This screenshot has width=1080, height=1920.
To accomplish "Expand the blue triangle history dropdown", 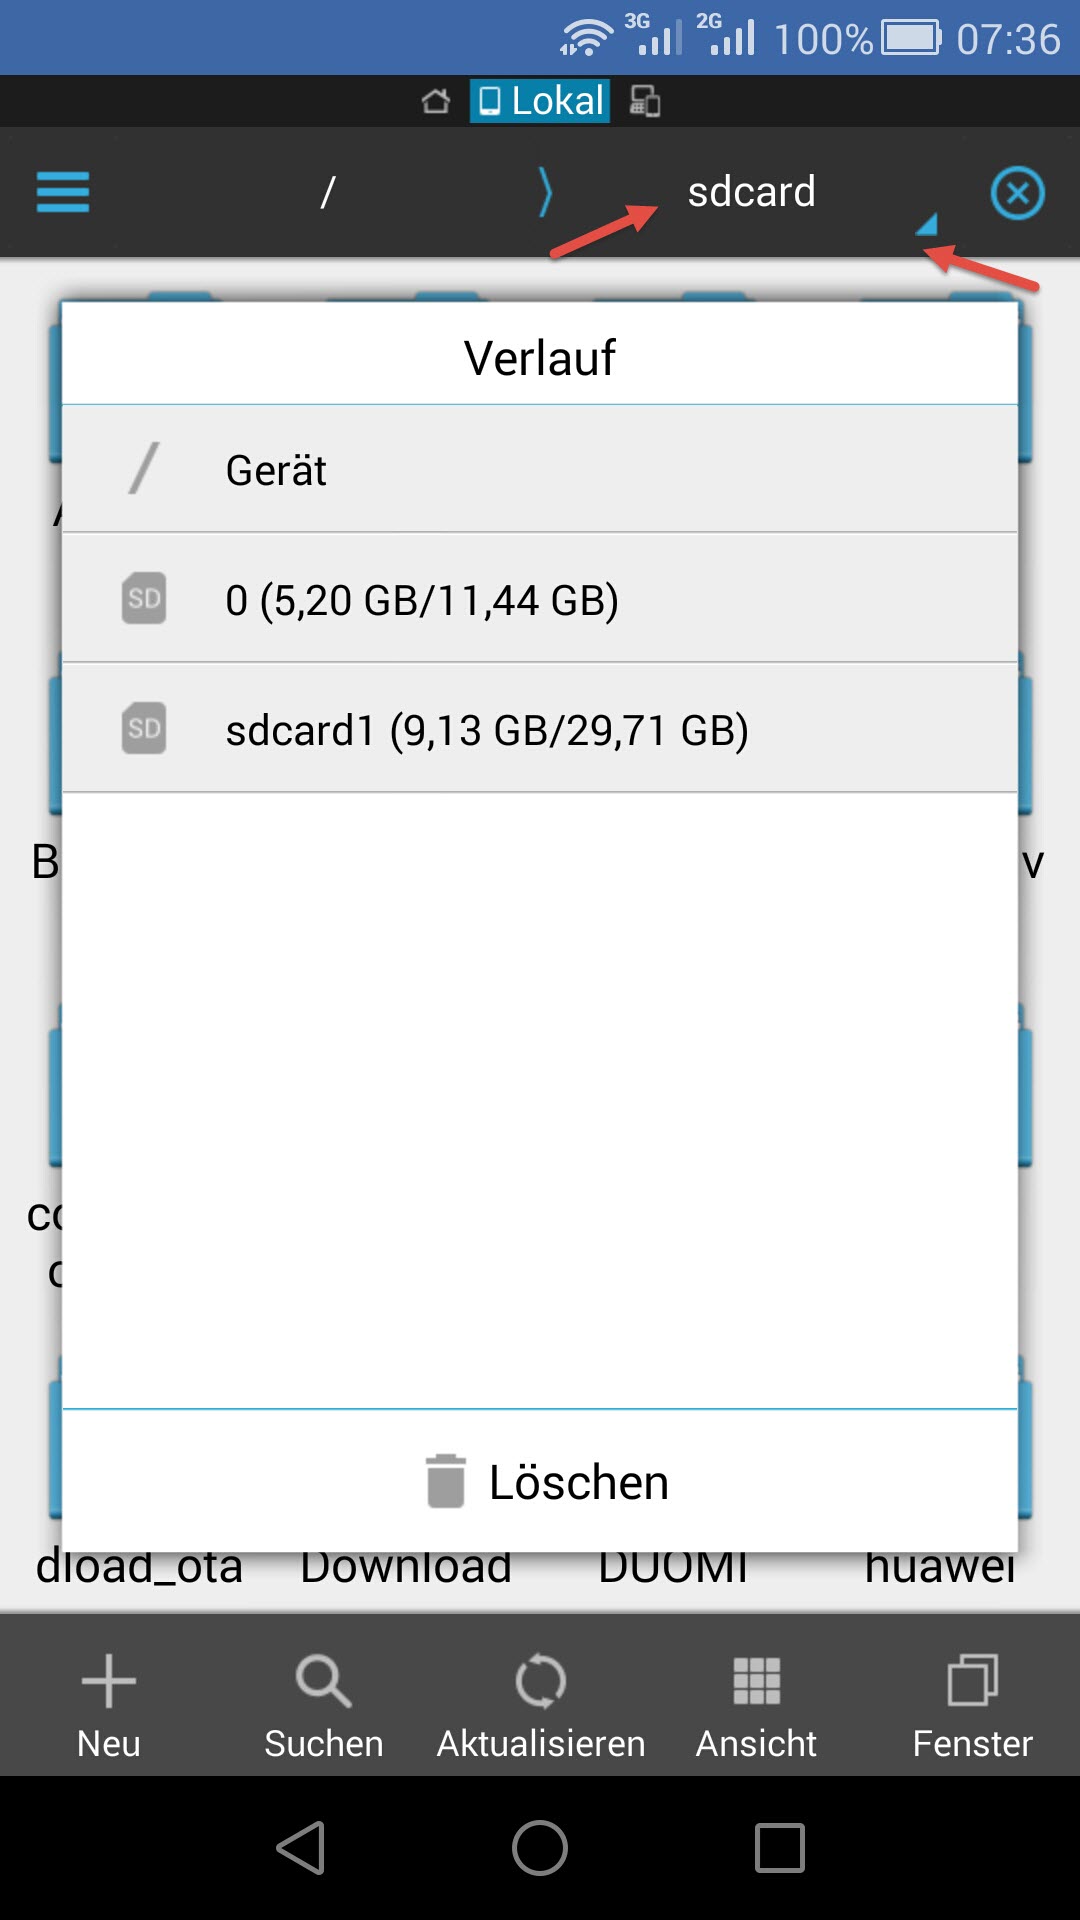I will pos(927,224).
